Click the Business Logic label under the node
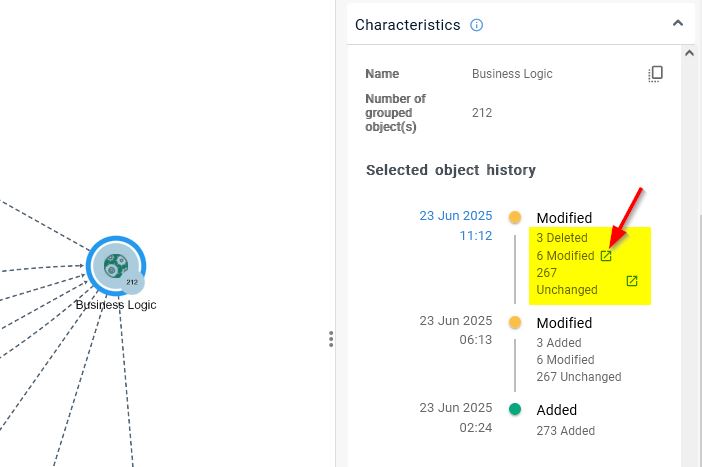Viewport: 702px width, 467px height. coord(116,305)
